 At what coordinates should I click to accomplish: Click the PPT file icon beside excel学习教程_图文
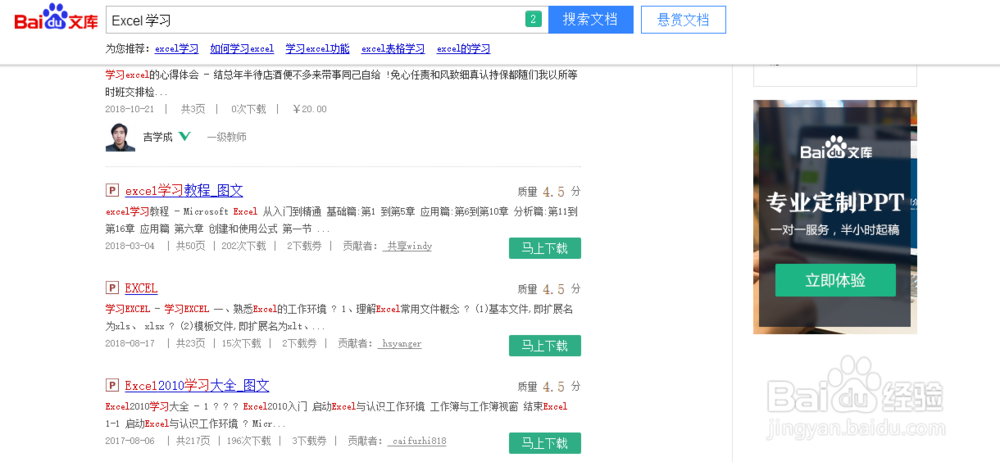click(112, 190)
